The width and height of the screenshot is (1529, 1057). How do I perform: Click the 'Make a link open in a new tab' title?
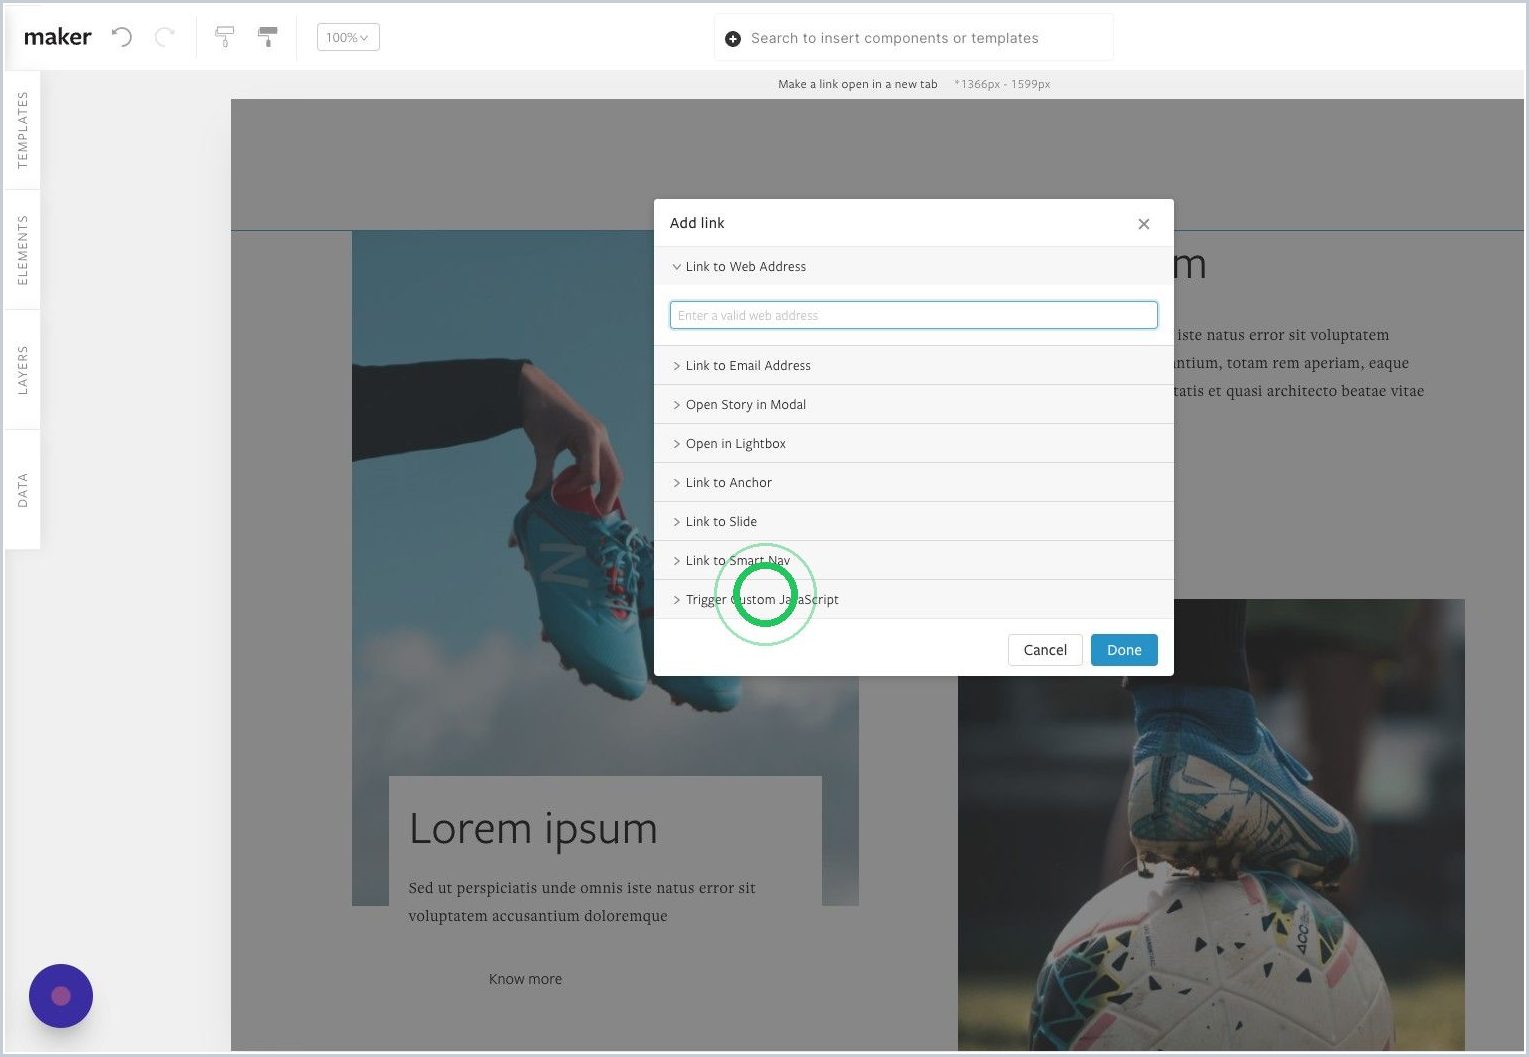[x=858, y=84]
